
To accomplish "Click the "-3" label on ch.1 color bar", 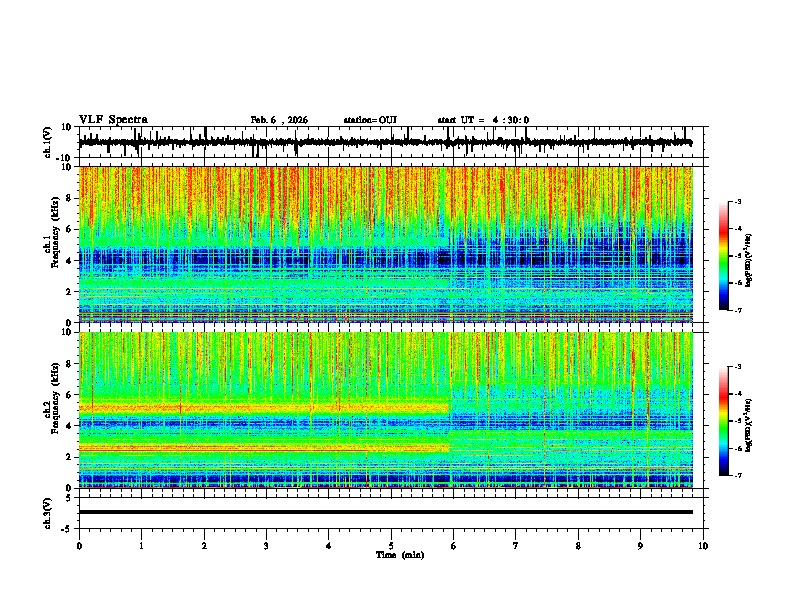I will [x=738, y=202].
